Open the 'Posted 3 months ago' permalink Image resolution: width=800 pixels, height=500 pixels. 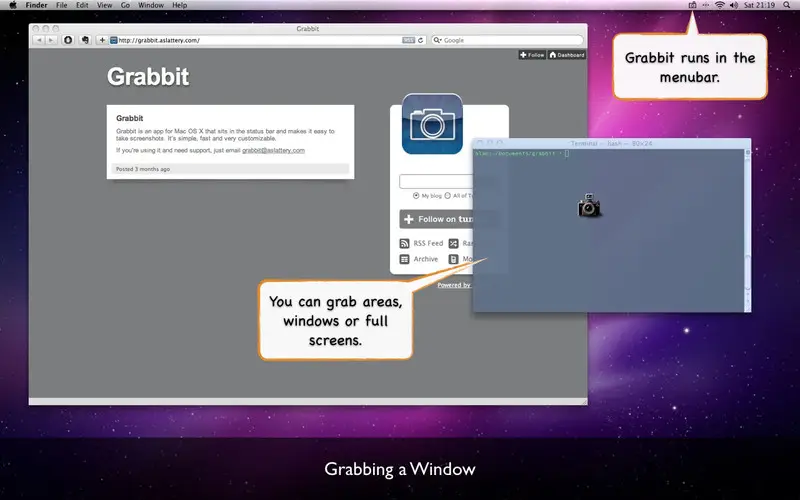(x=143, y=169)
